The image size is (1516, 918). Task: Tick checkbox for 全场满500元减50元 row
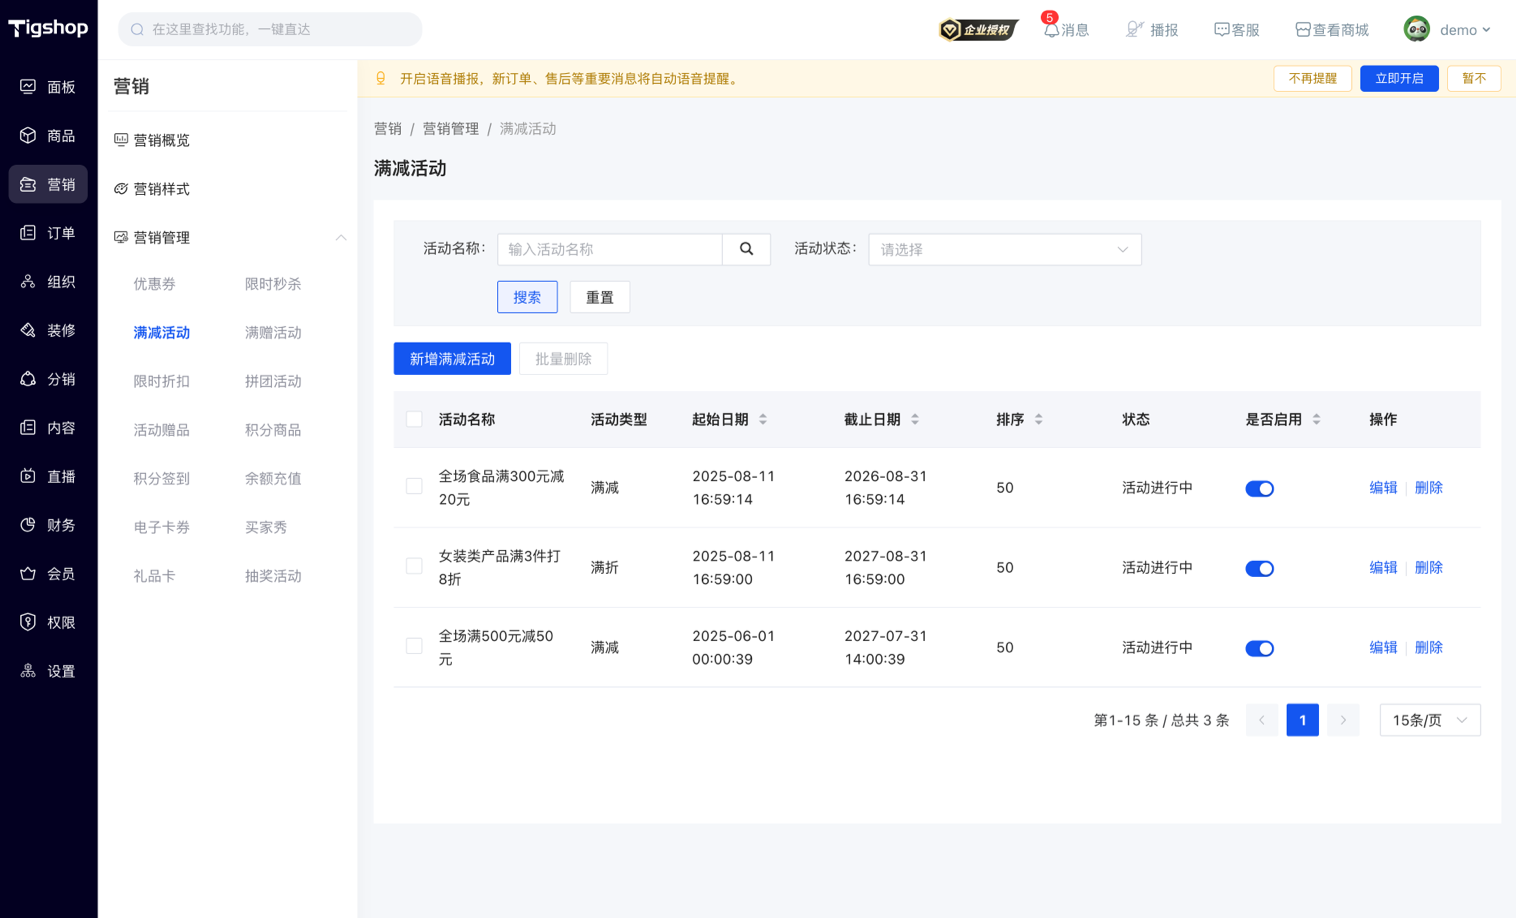pos(414,646)
